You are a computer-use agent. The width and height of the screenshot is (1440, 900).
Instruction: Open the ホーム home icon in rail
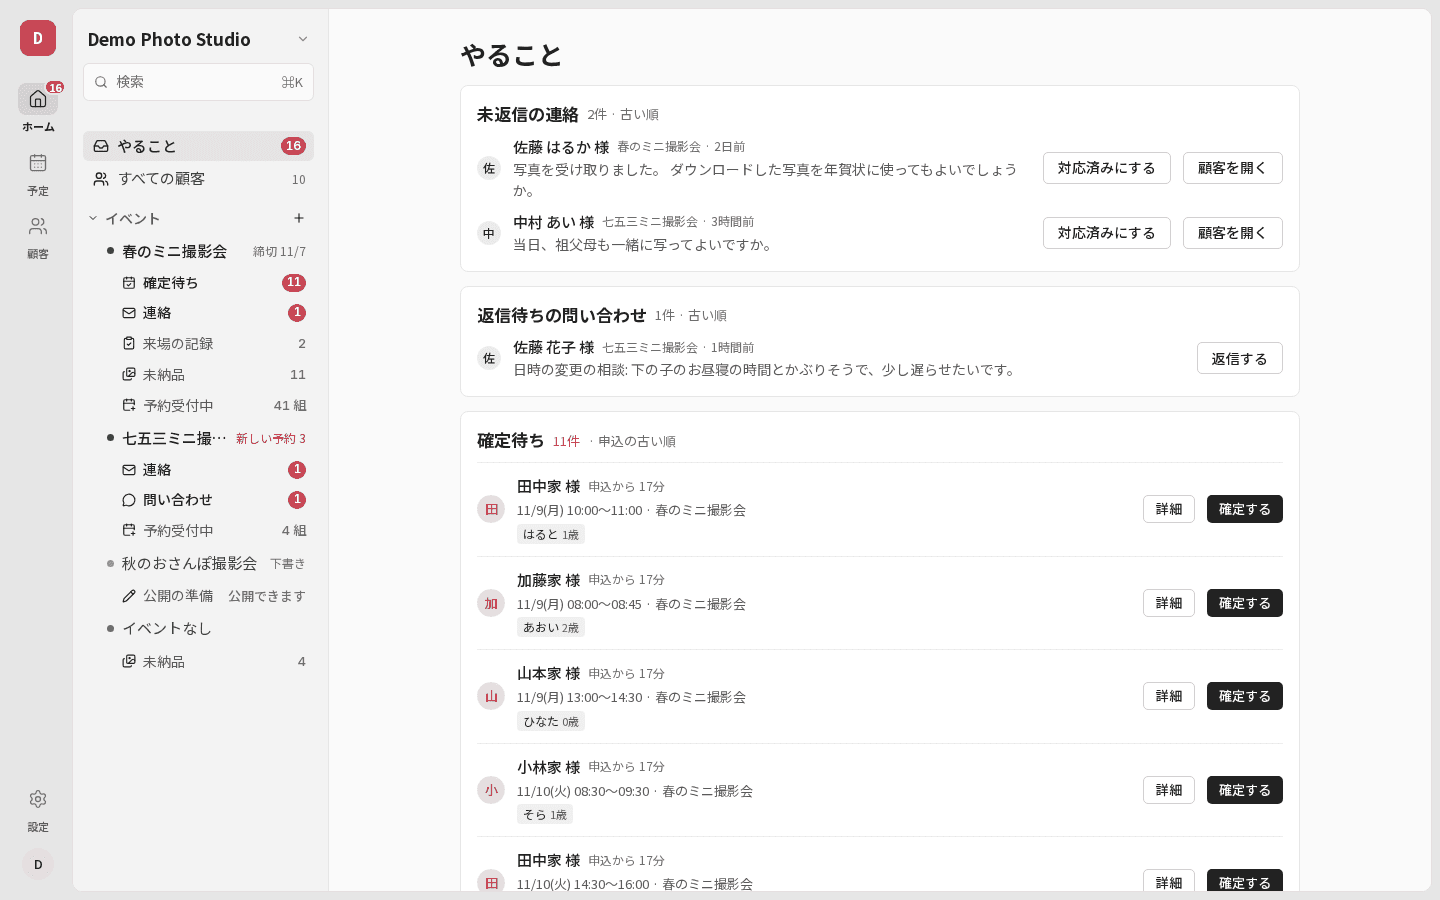pos(38,99)
